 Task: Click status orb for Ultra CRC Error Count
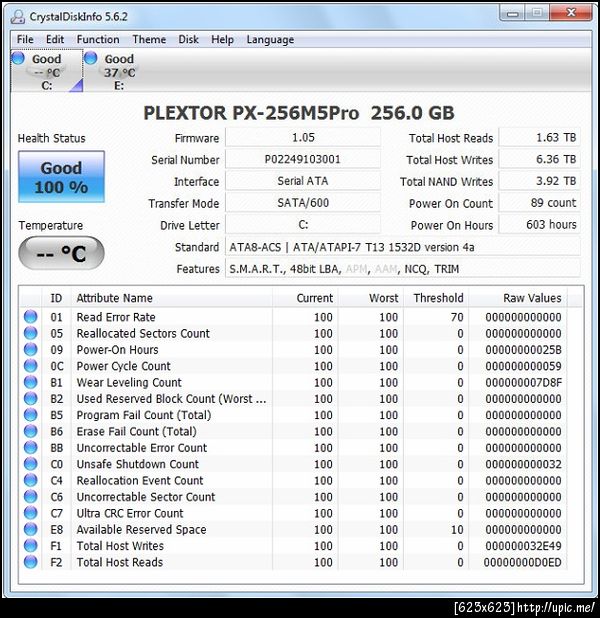click(x=30, y=513)
